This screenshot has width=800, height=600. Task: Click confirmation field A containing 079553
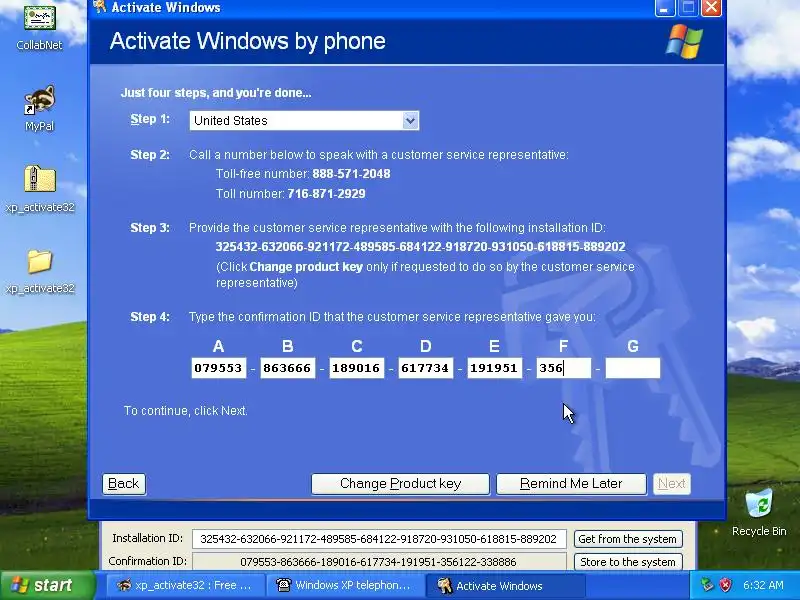tap(218, 368)
